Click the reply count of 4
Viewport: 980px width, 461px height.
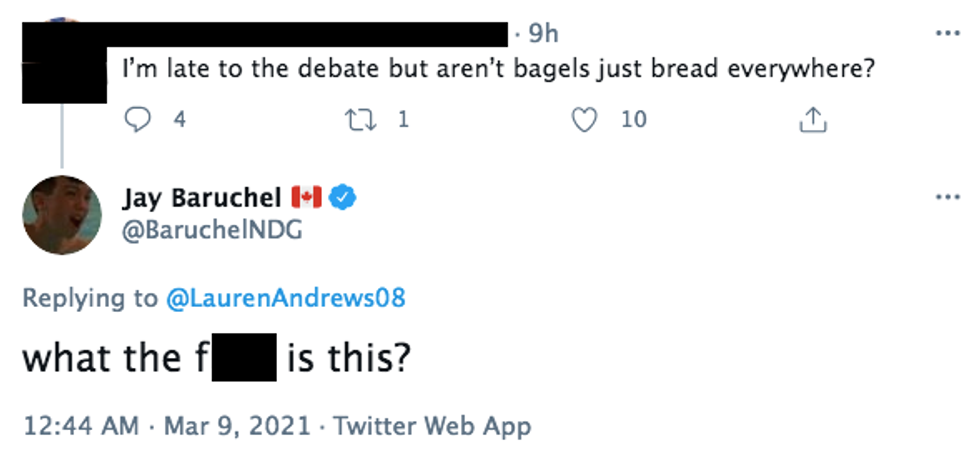179,120
